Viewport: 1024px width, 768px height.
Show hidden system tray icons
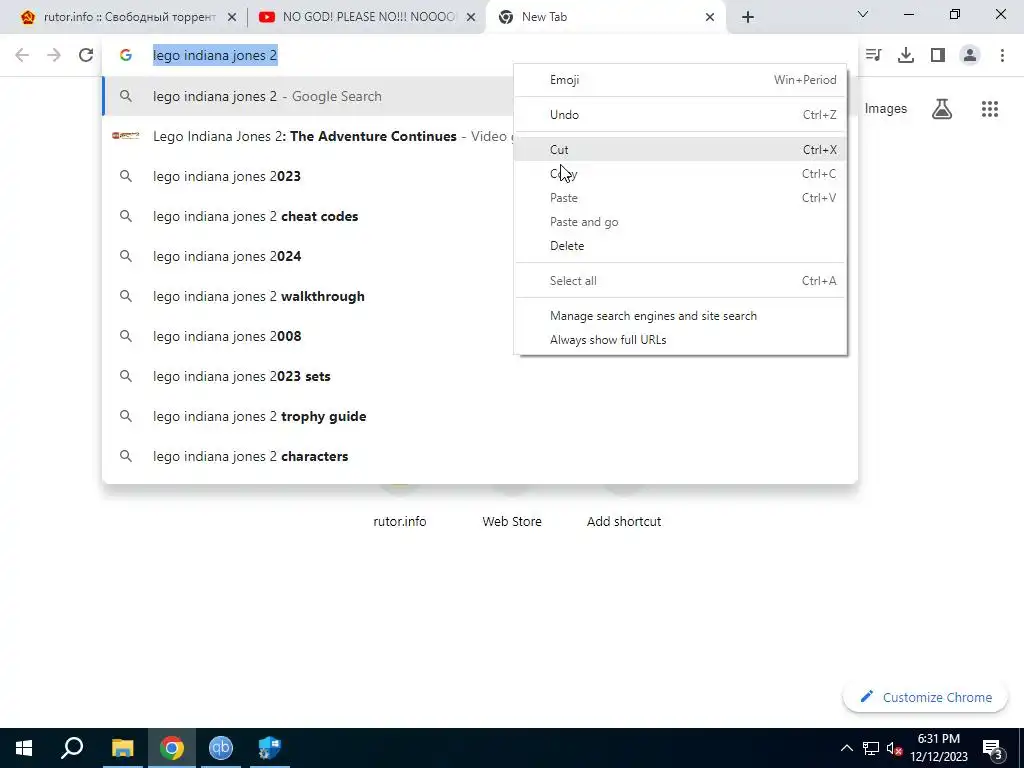coord(846,748)
